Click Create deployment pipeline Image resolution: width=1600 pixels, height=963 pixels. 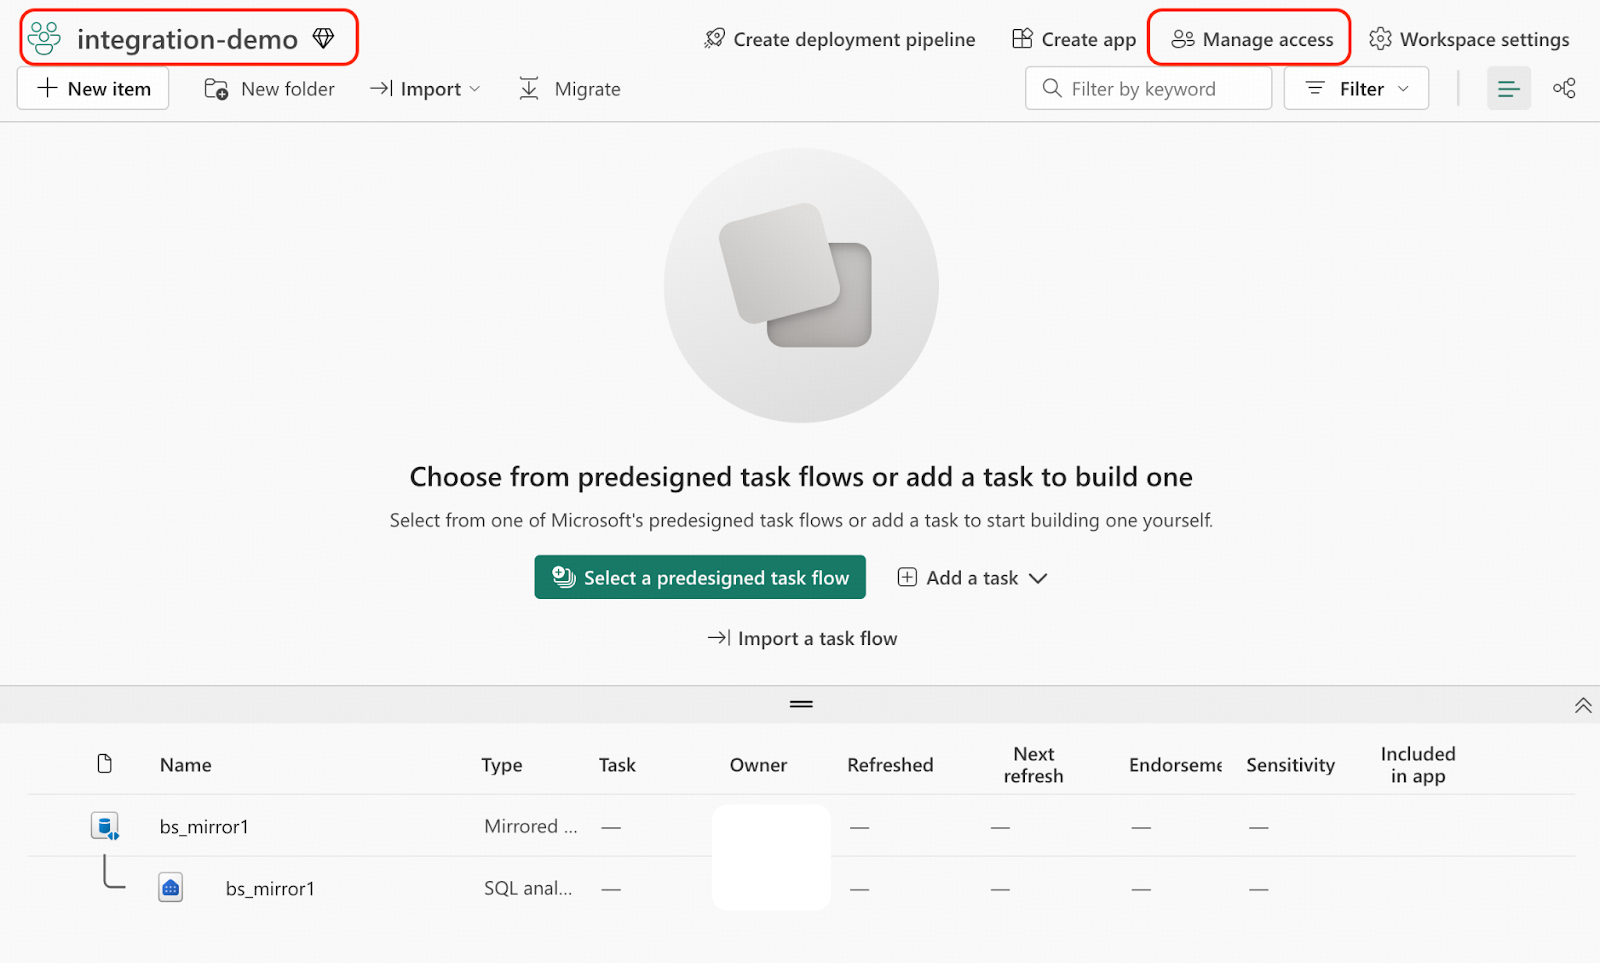(x=840, y=39)
